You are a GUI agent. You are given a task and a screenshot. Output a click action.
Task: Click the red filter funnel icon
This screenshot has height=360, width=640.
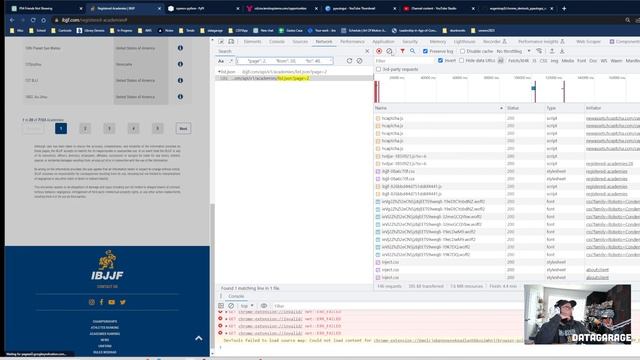point(402,51)
